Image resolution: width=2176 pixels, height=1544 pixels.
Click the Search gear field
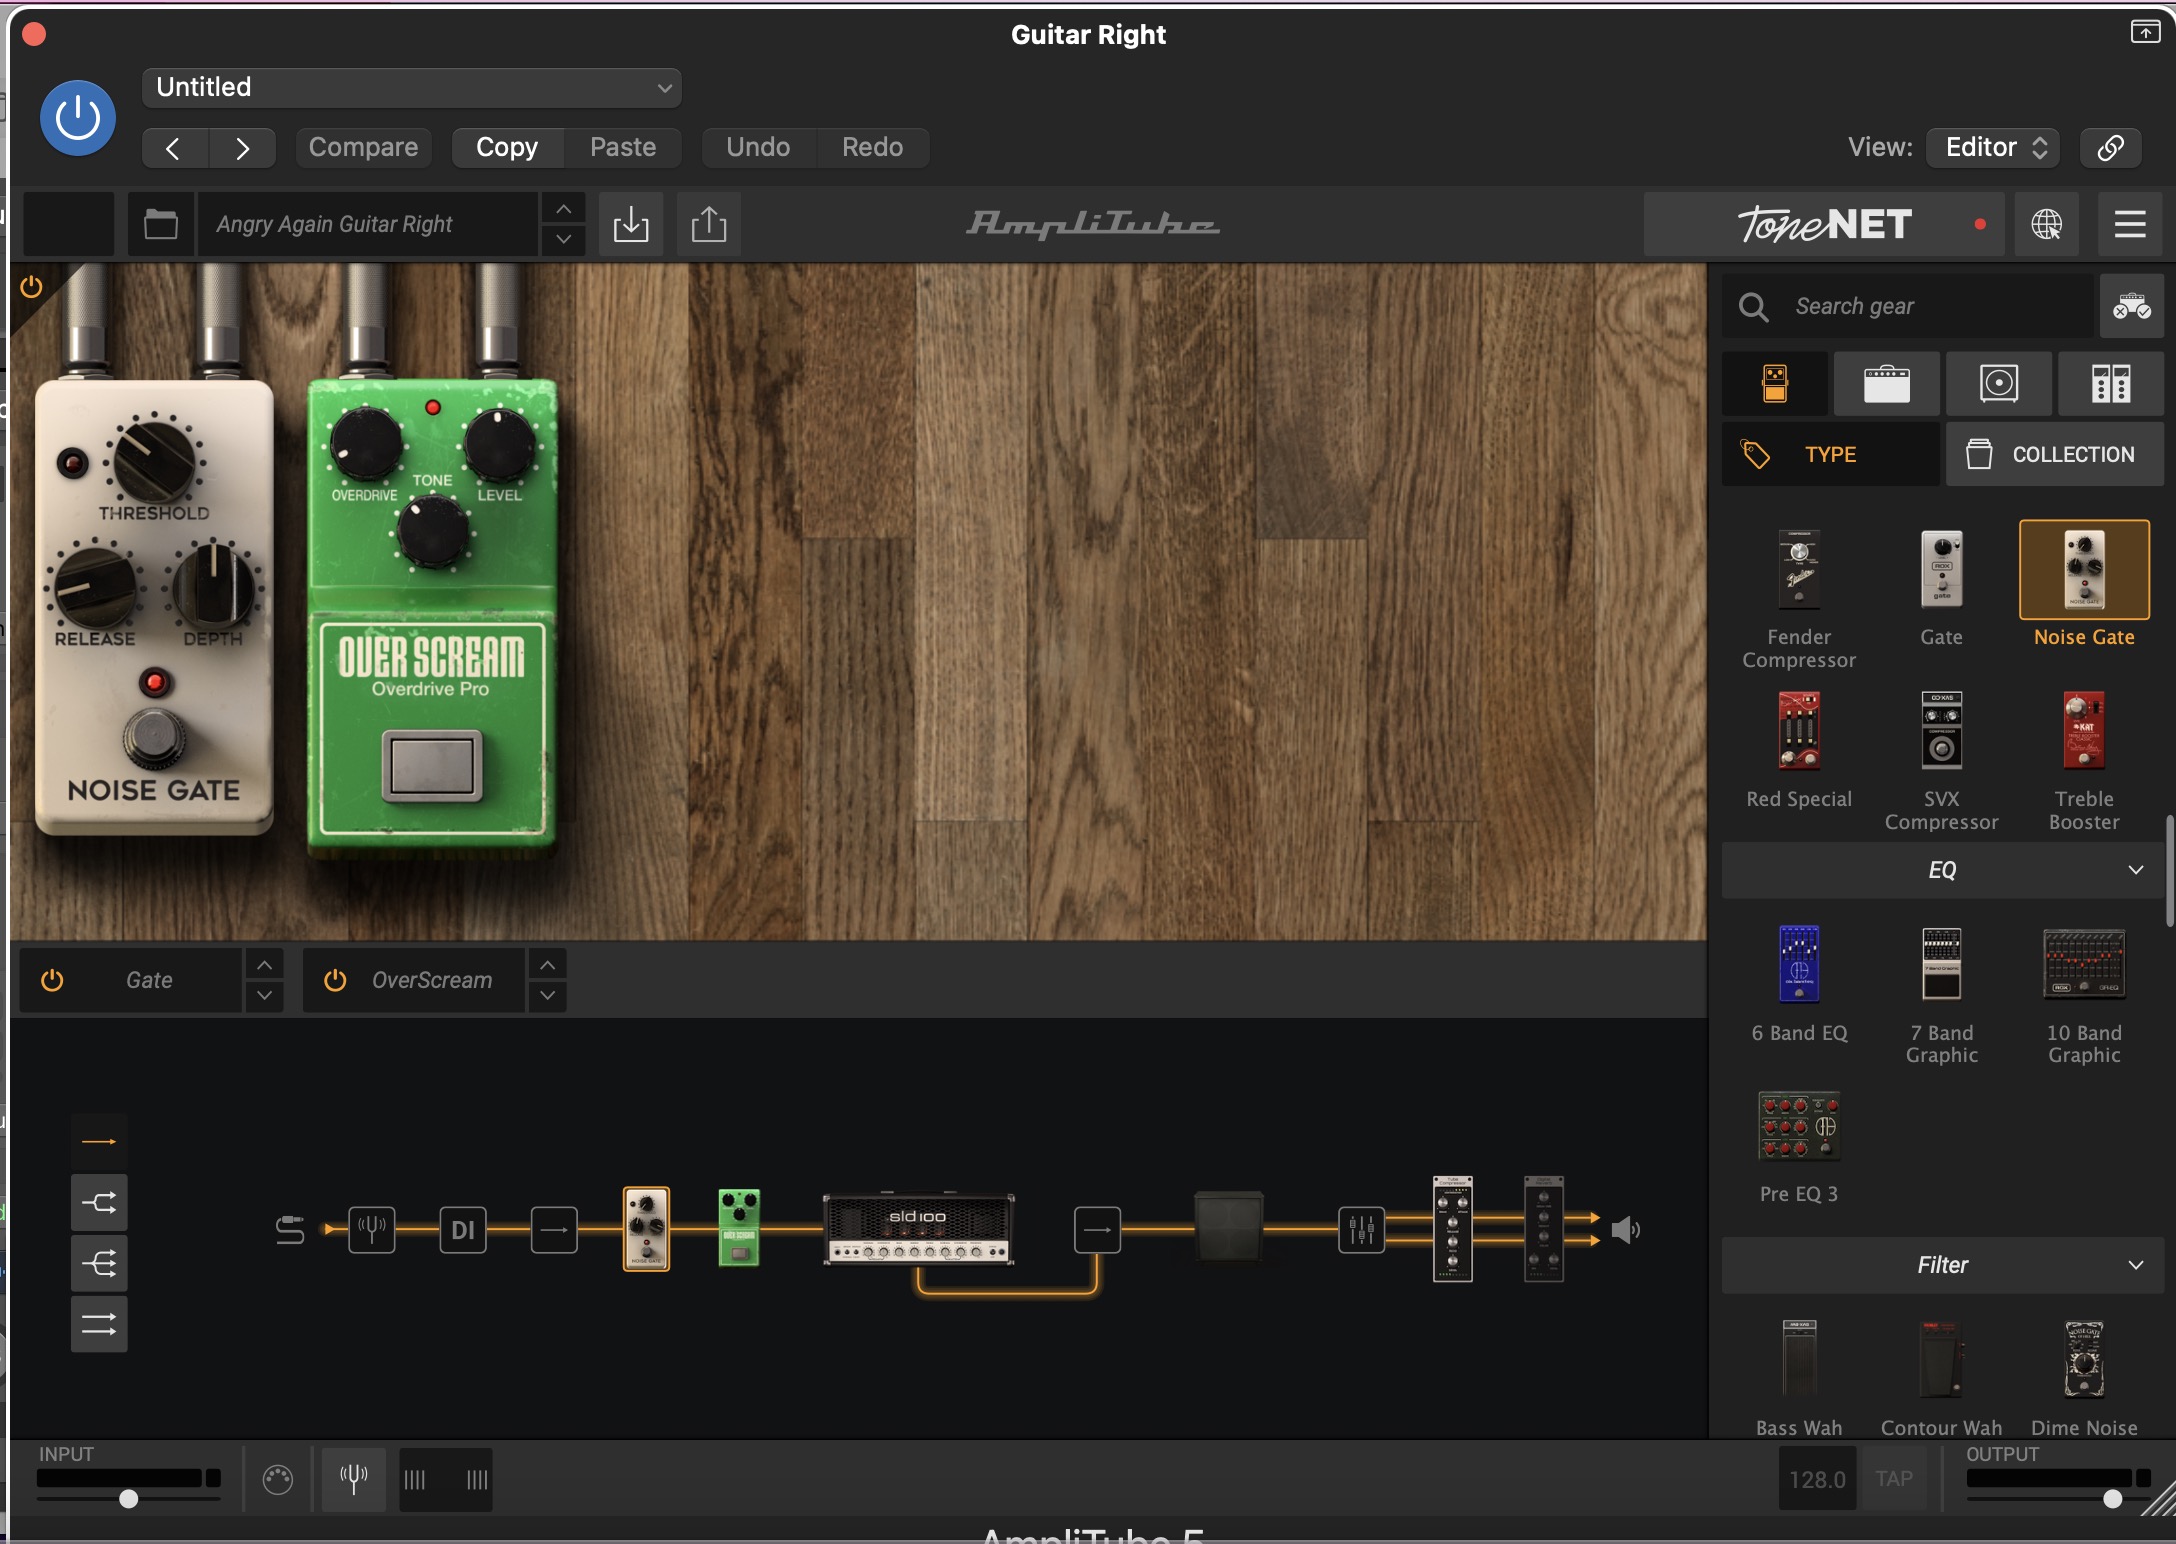click(x=1907, y=306)
